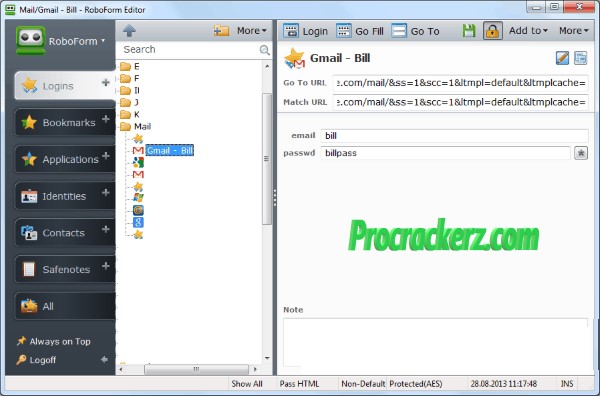Save with the green floppy icon
The height and width of the screenshot is (396, 600).
point(469,31)
